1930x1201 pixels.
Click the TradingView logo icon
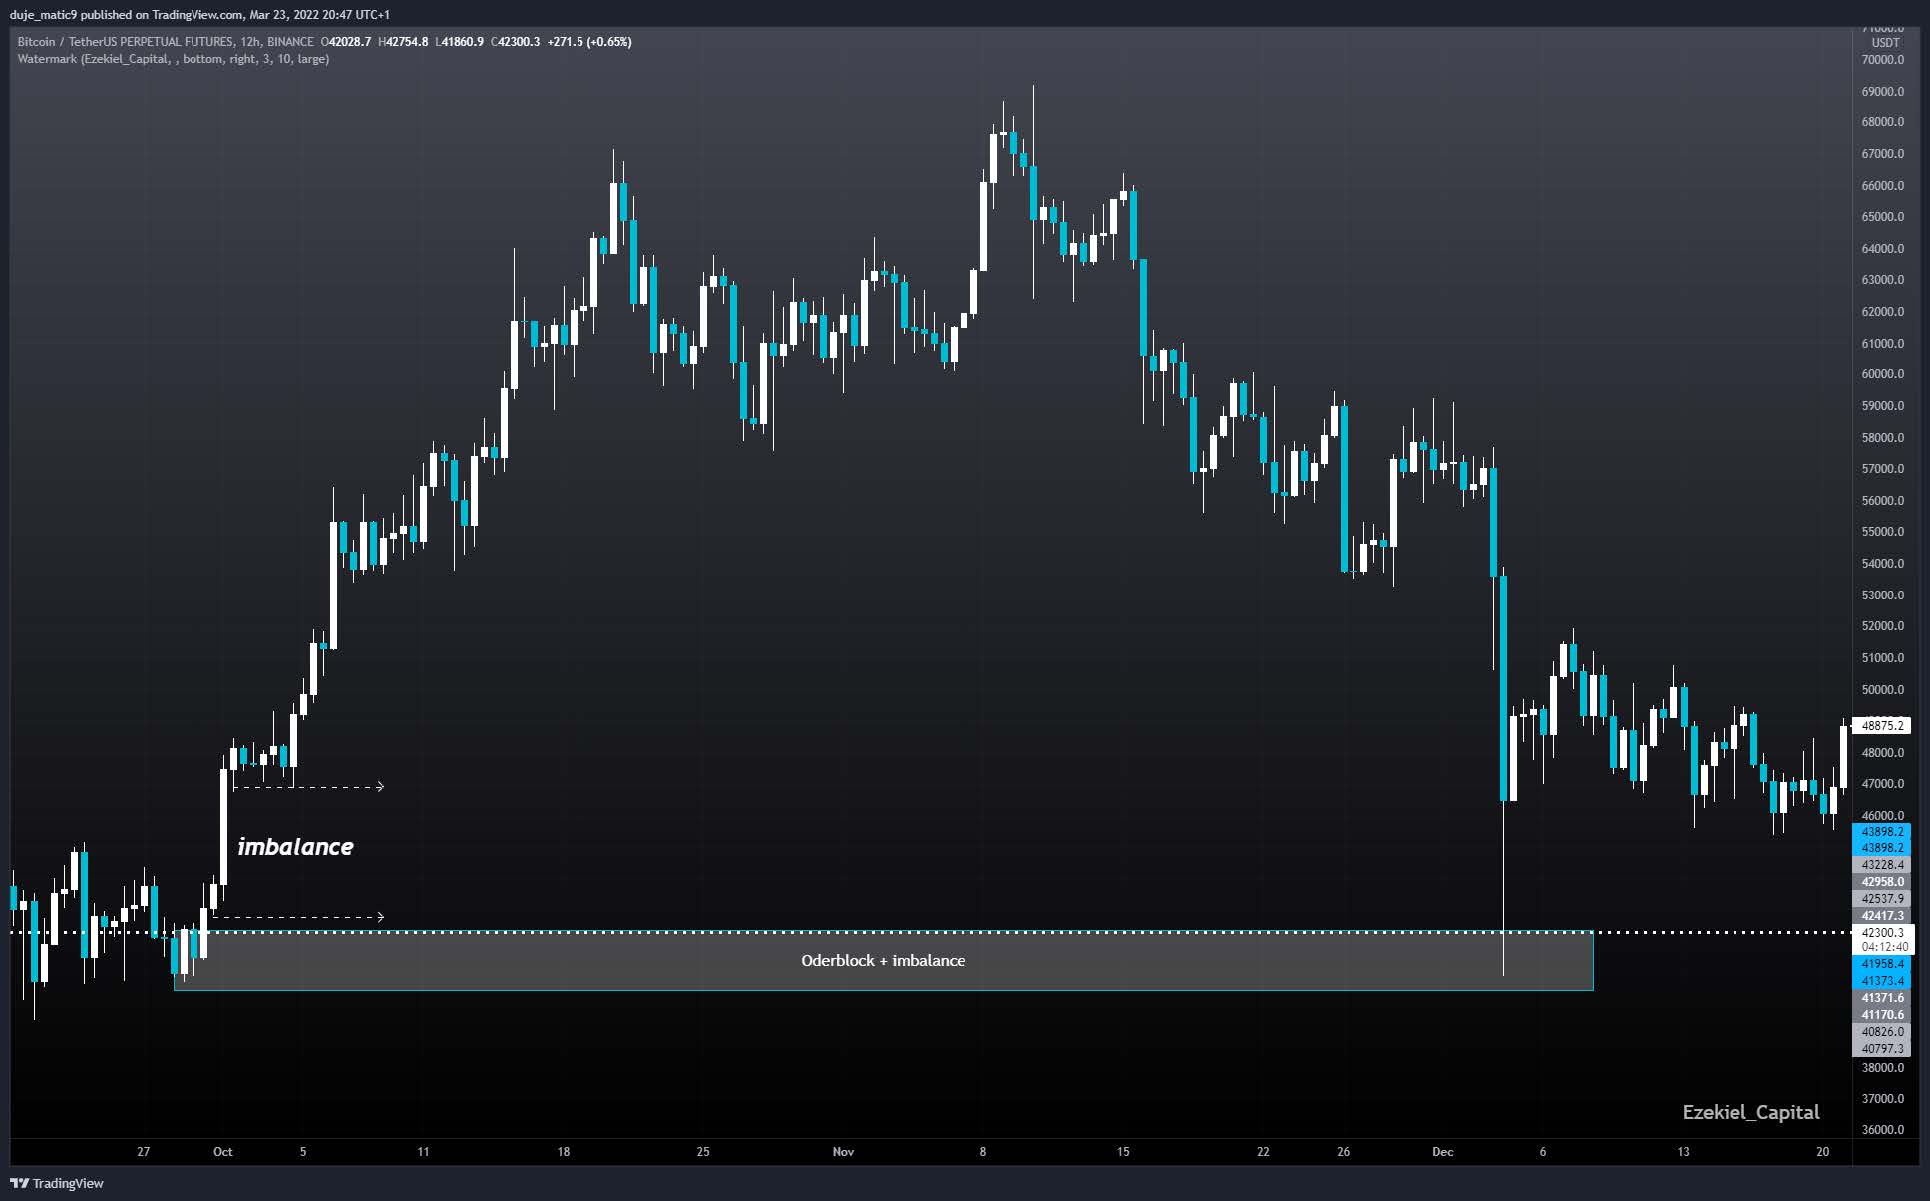pyautogui.click(x=21, y=1183)
